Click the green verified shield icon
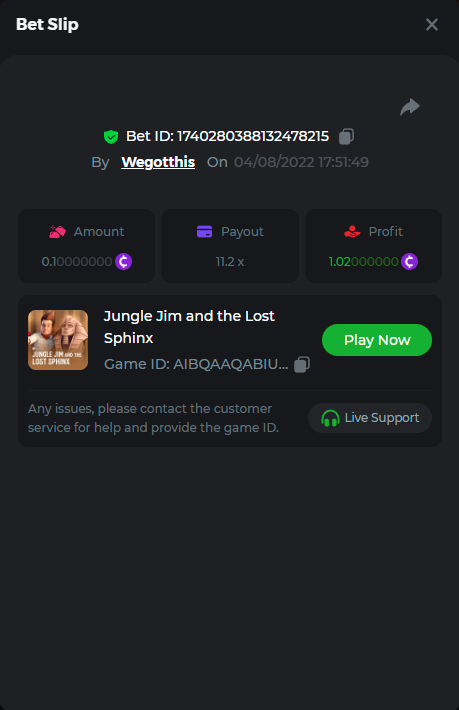 point(111,136)
